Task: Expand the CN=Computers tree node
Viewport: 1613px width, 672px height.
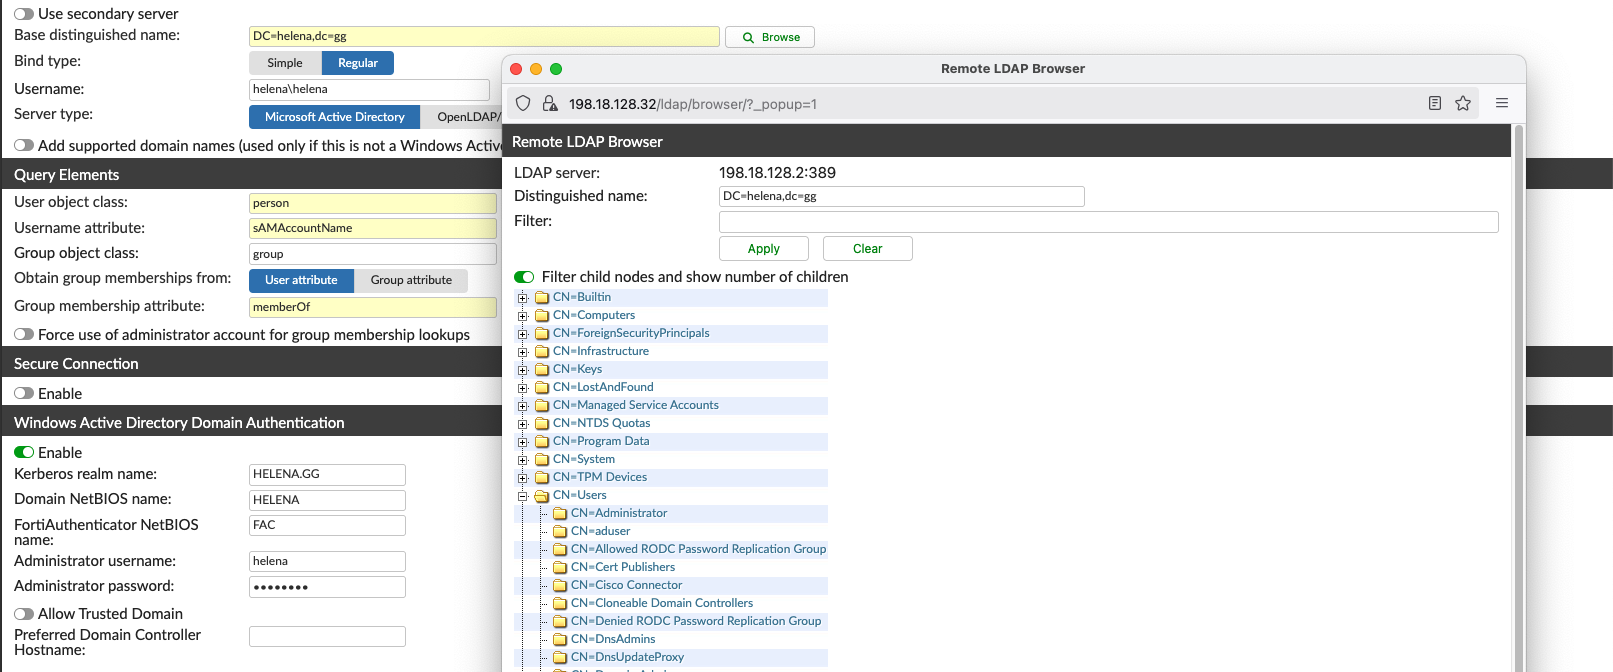Action: tap(522, 316)
